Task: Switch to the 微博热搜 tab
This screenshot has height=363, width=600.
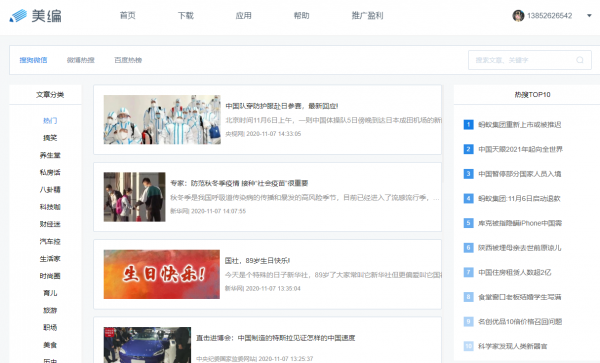Action: coord(80,60)
